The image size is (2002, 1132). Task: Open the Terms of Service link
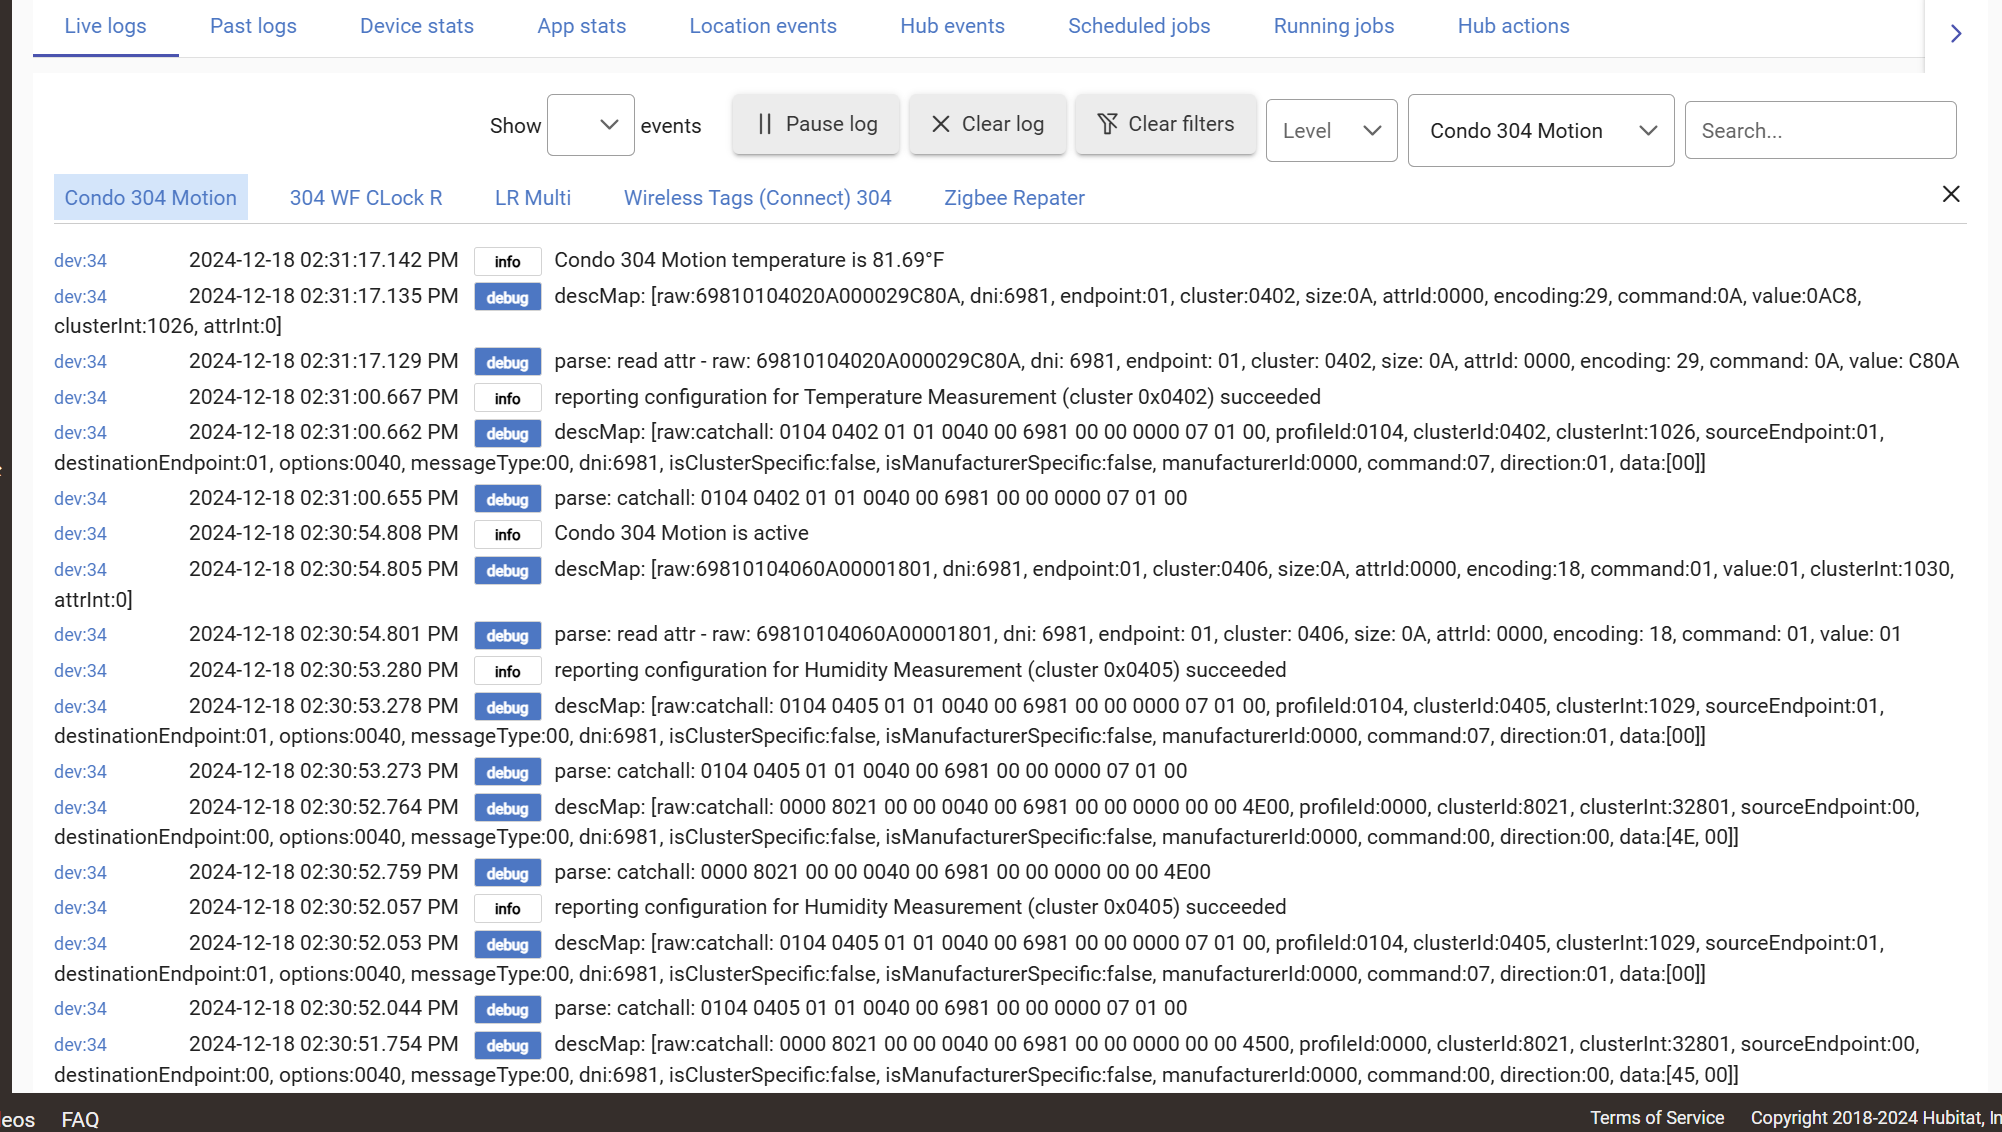1656,1118
